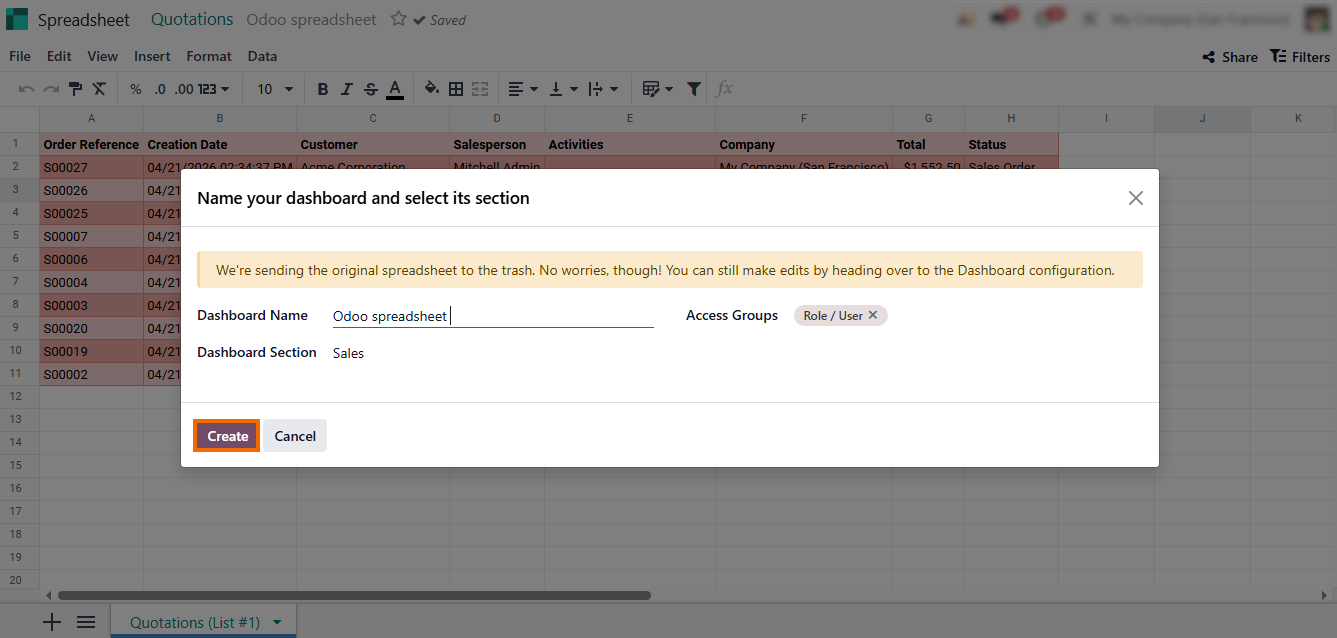Click the paint format icon
This screenshot has width=1337, height=638.
click(75, 89)
